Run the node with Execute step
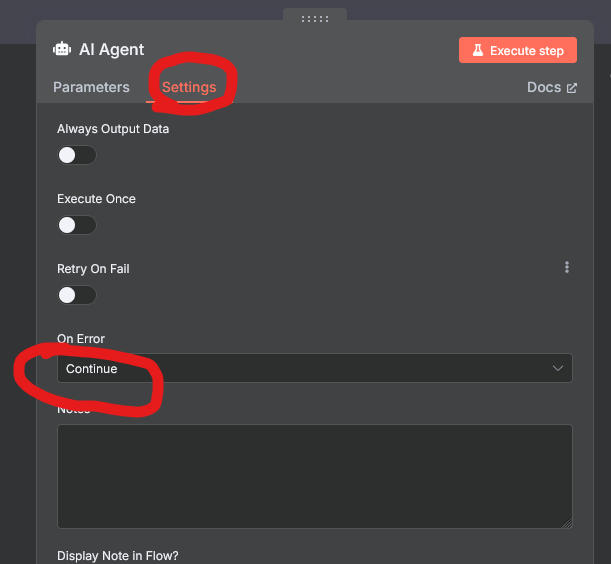 click(x=518, y=50)
